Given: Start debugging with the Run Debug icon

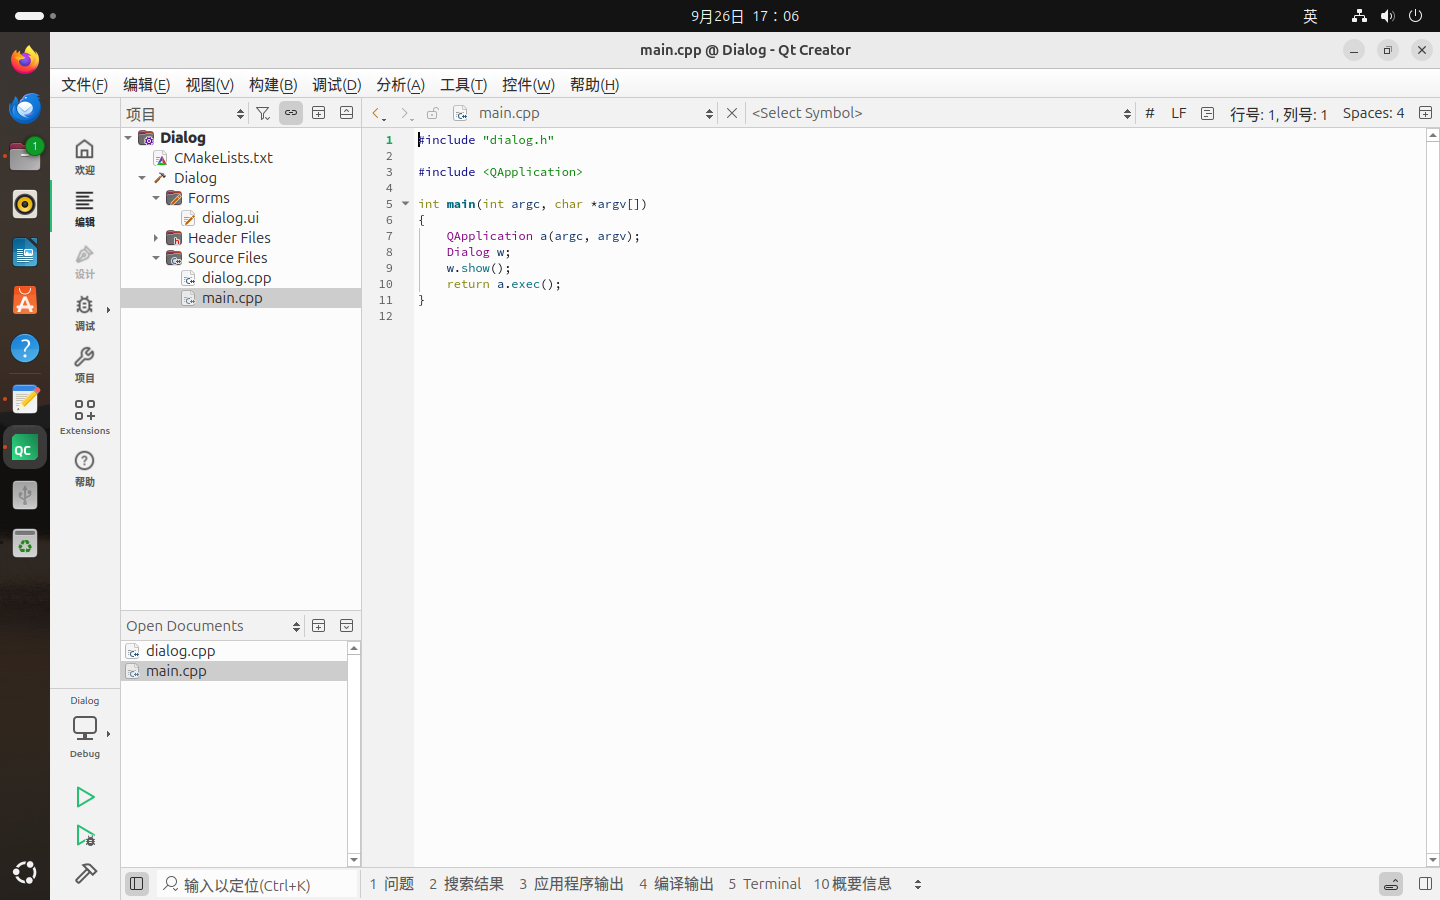Looking at the screenshot, I should click(x=85, y=836).
